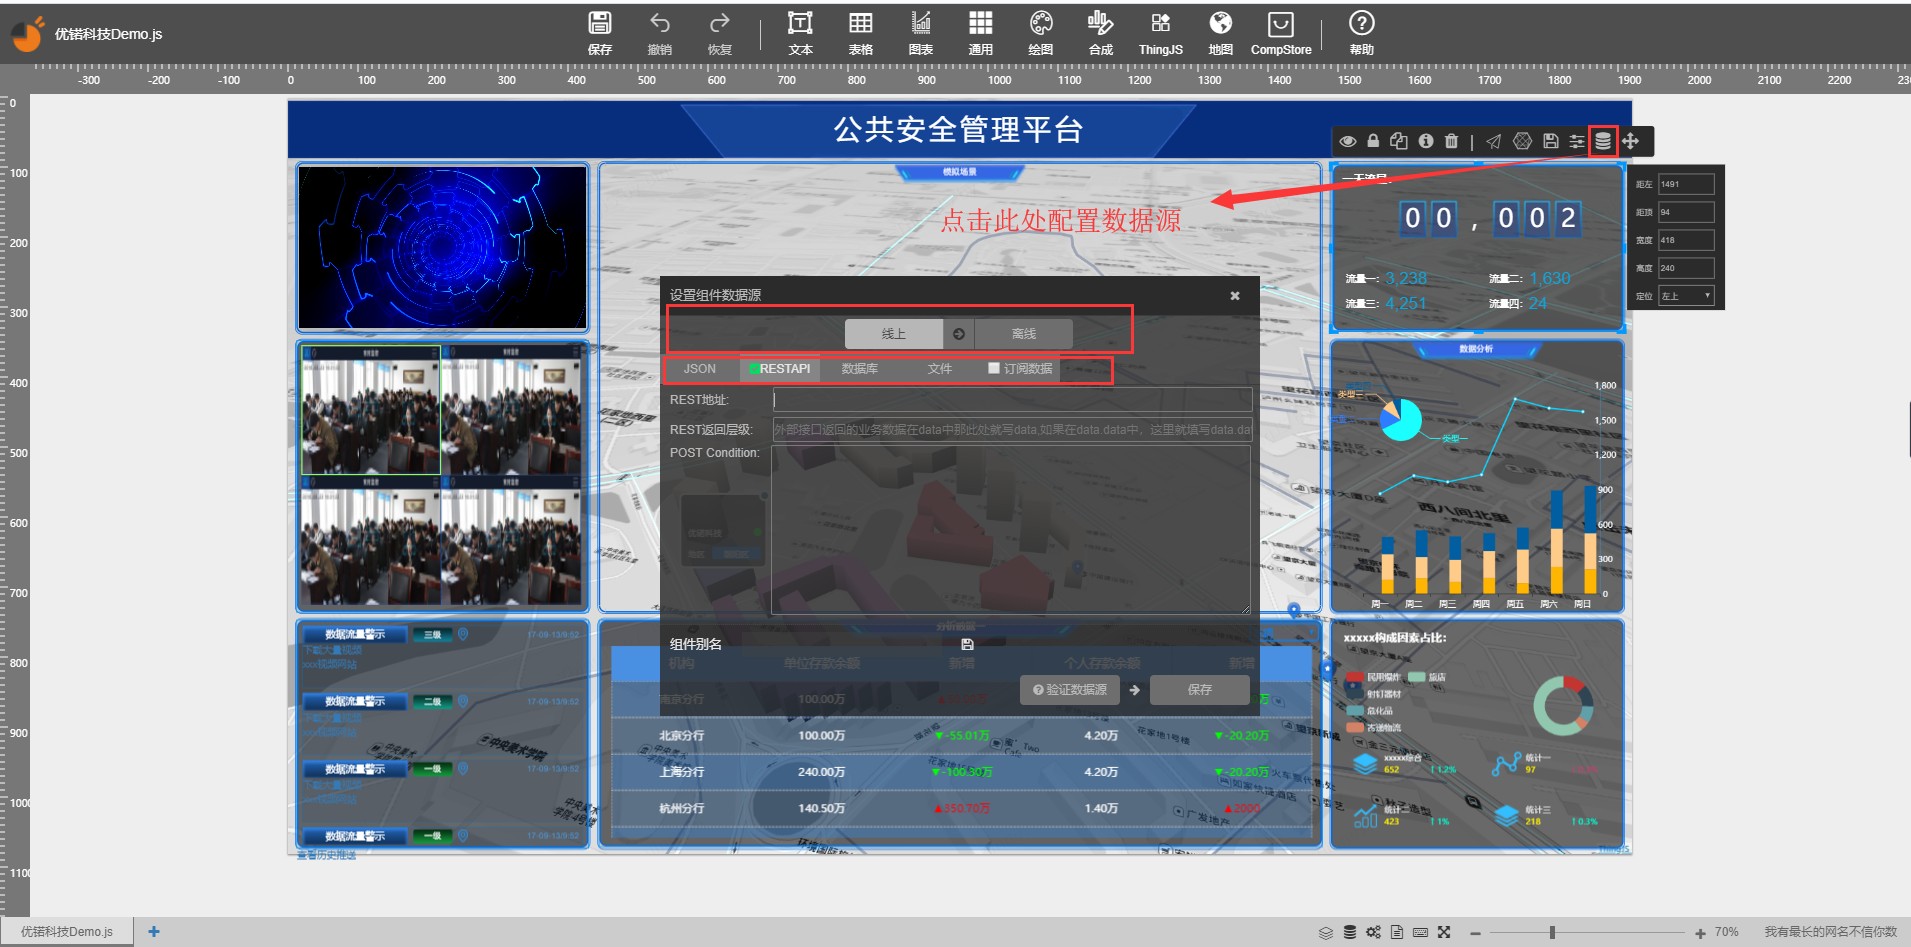The width and height of the screenshot is (1911, 947).
Task: Click the 距顶 value field showing 94
Action: [1686, 212]
